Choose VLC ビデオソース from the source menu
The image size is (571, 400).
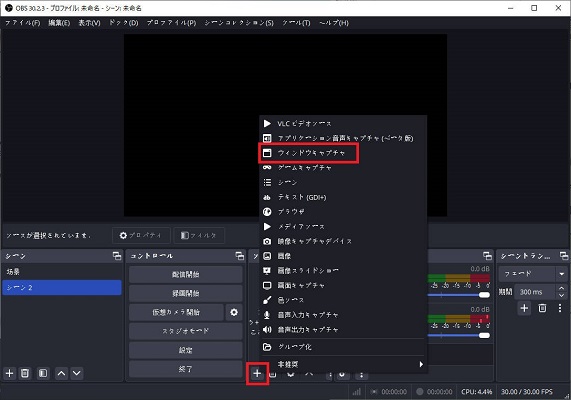coord(343,123)
